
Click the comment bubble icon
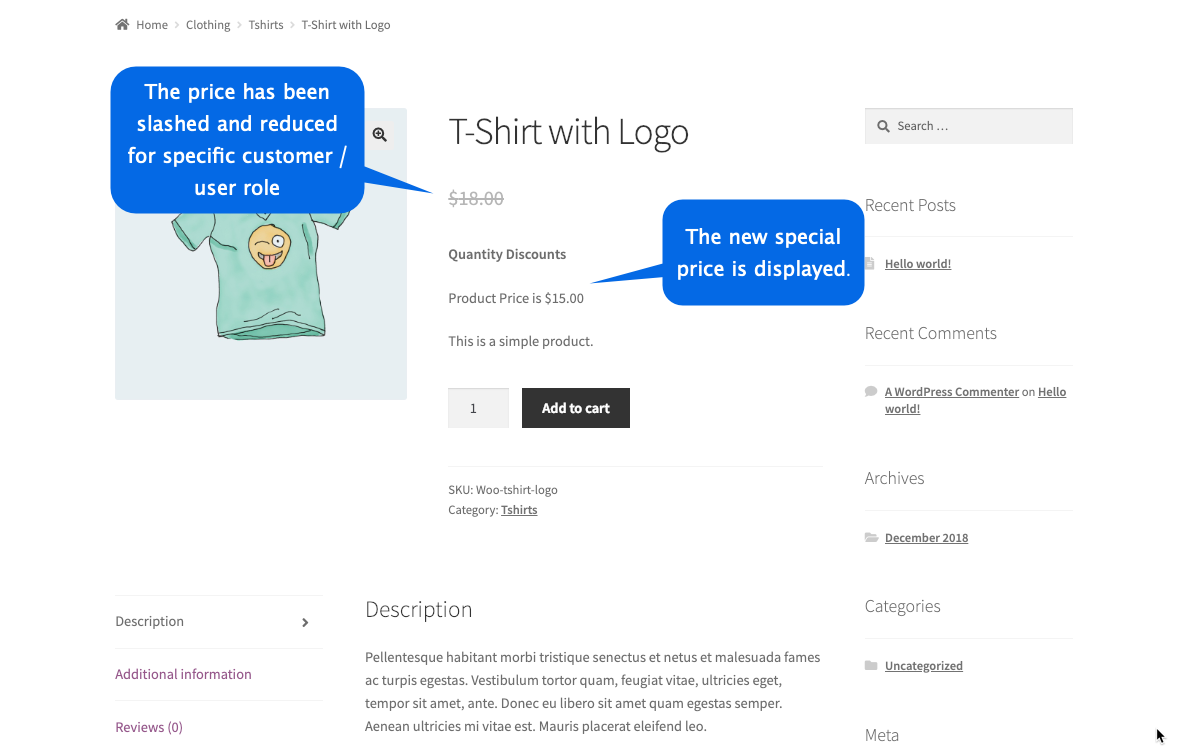pos(871,392)
